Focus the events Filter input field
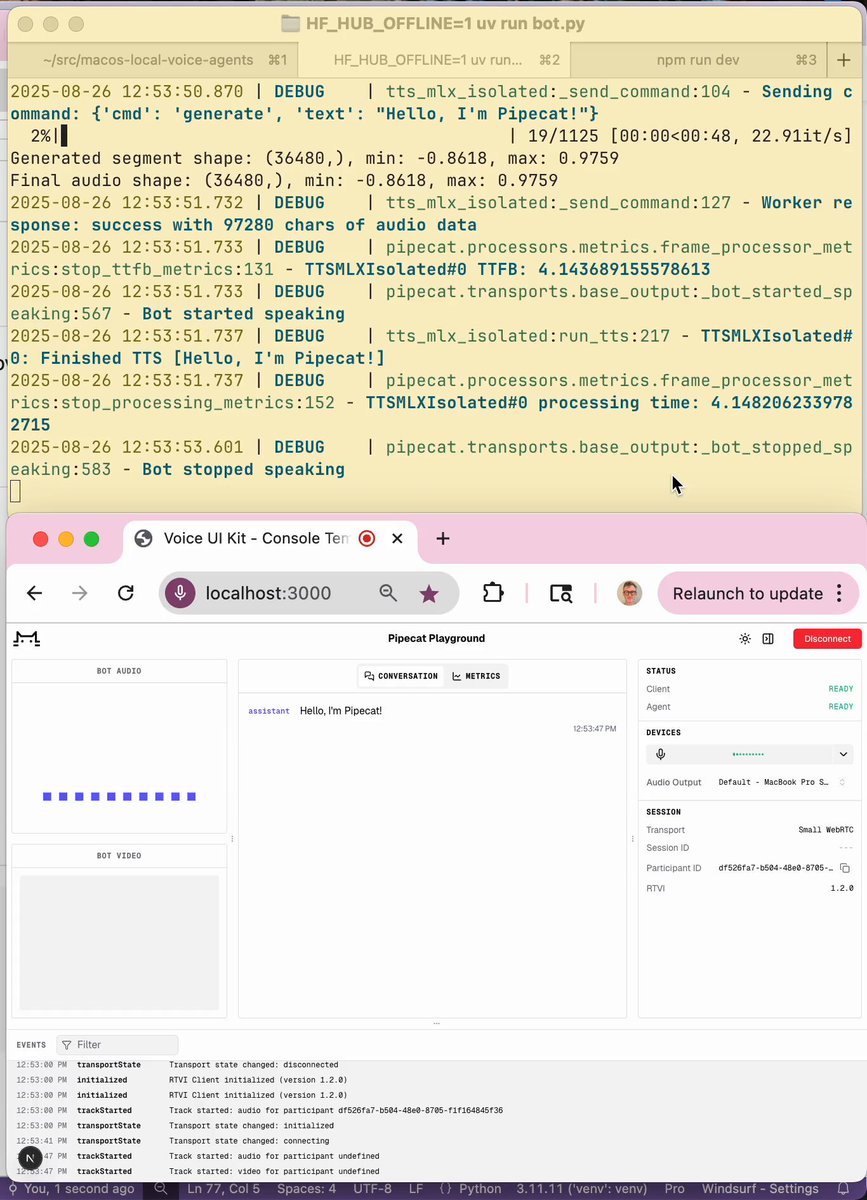 coord(118,1044)
